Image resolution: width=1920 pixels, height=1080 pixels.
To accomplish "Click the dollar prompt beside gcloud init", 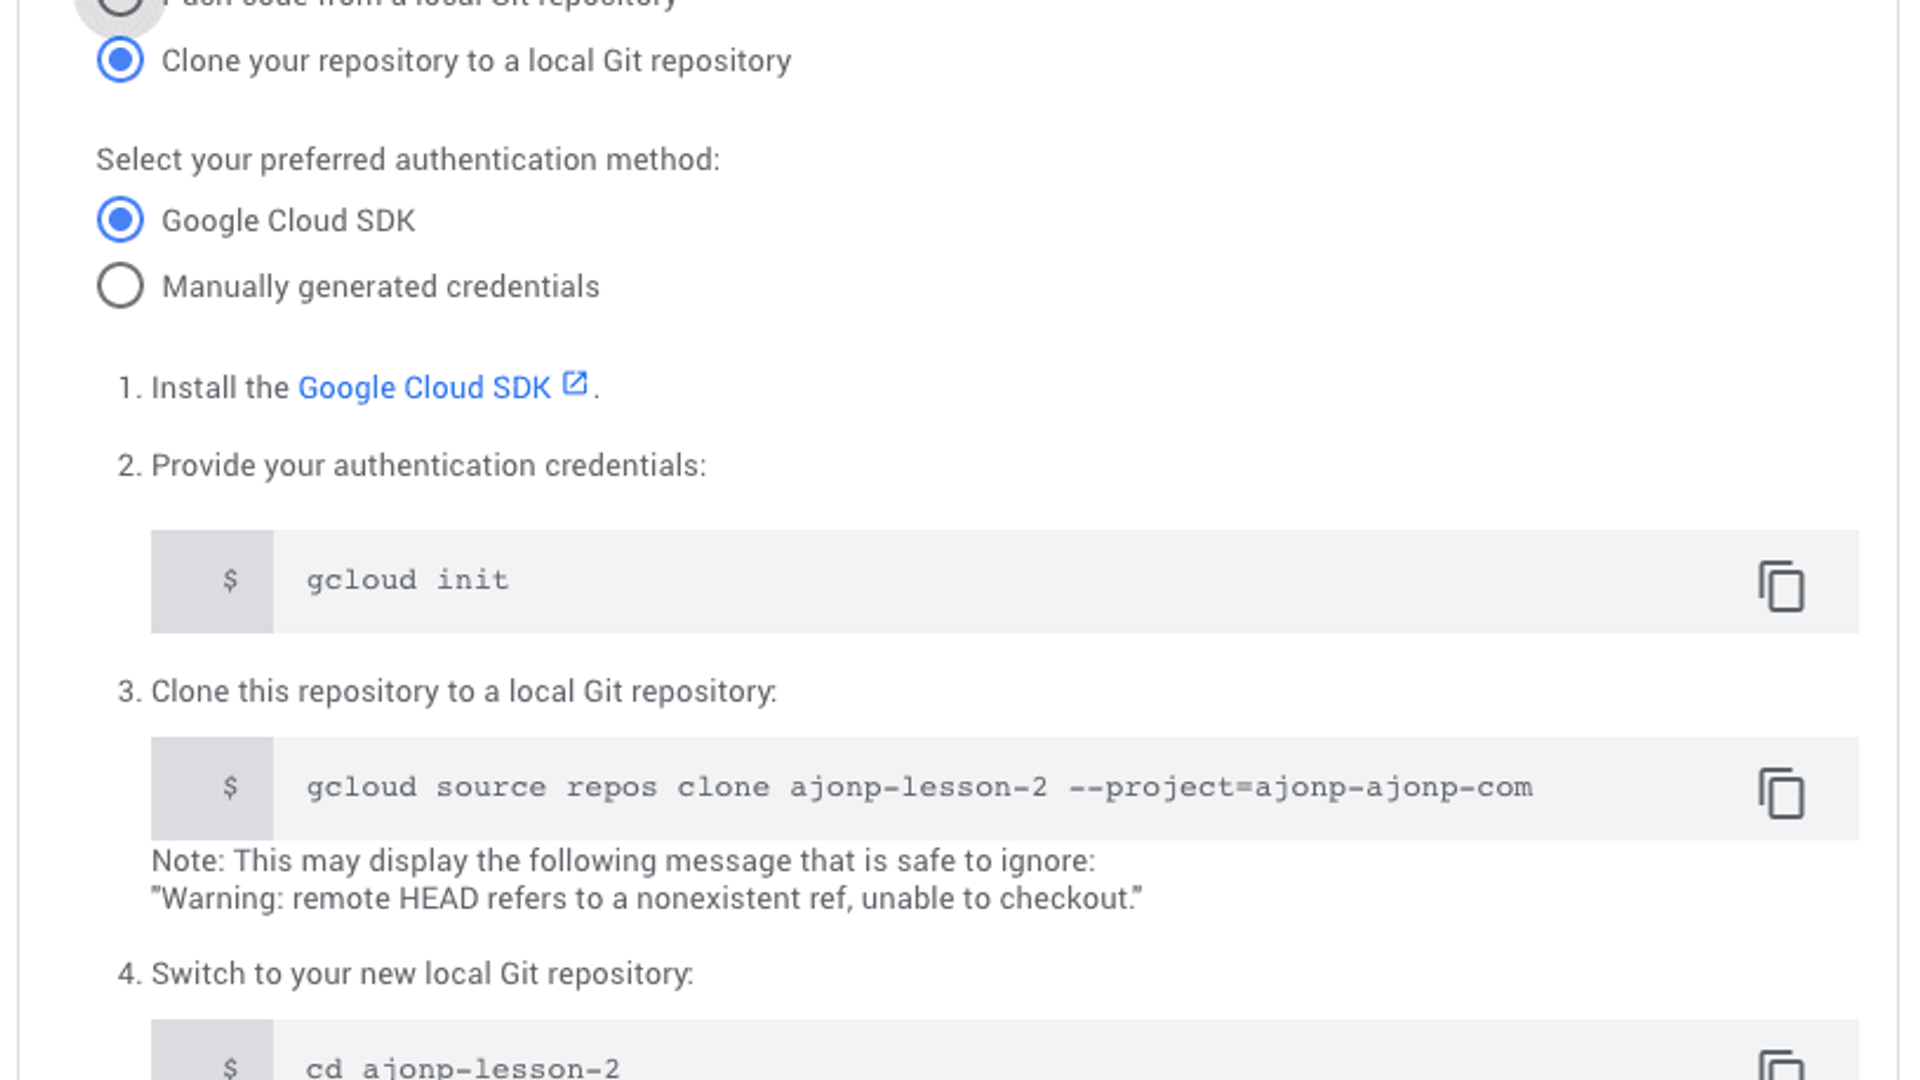I will (x=230, y=580).
